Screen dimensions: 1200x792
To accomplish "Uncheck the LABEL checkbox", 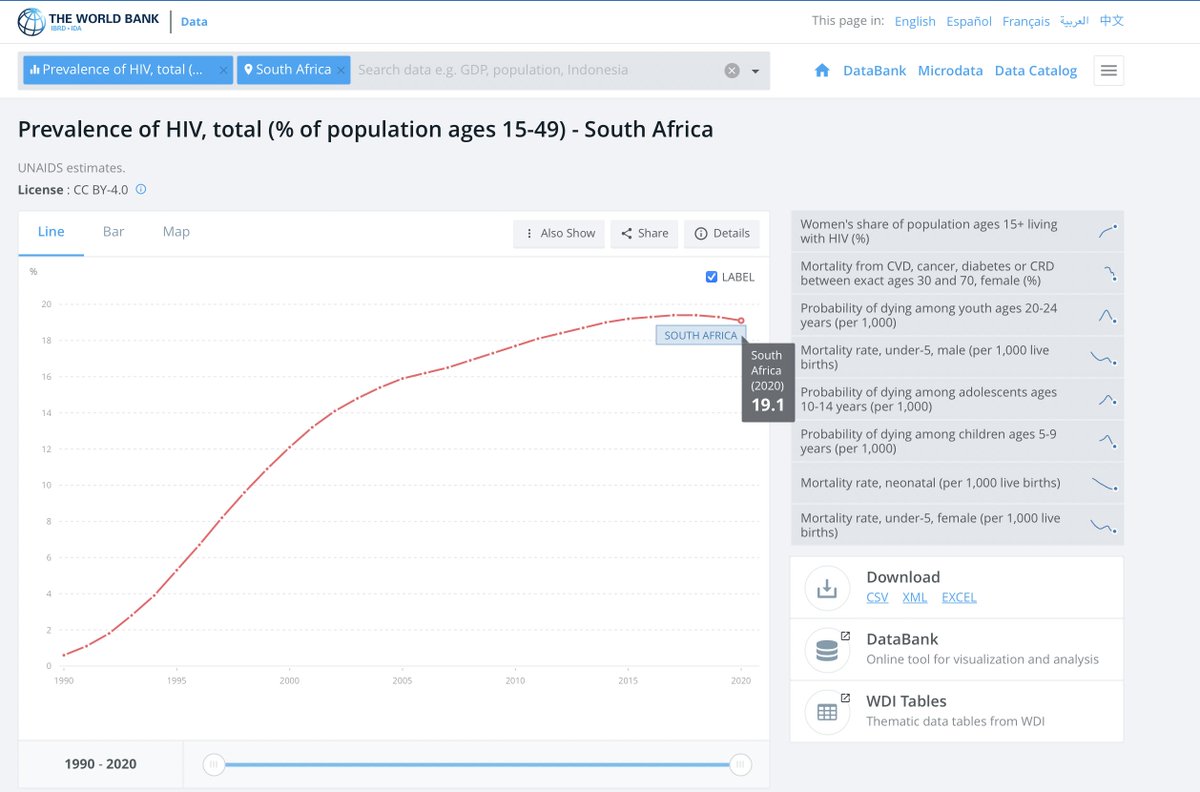I will pos(711,277).
